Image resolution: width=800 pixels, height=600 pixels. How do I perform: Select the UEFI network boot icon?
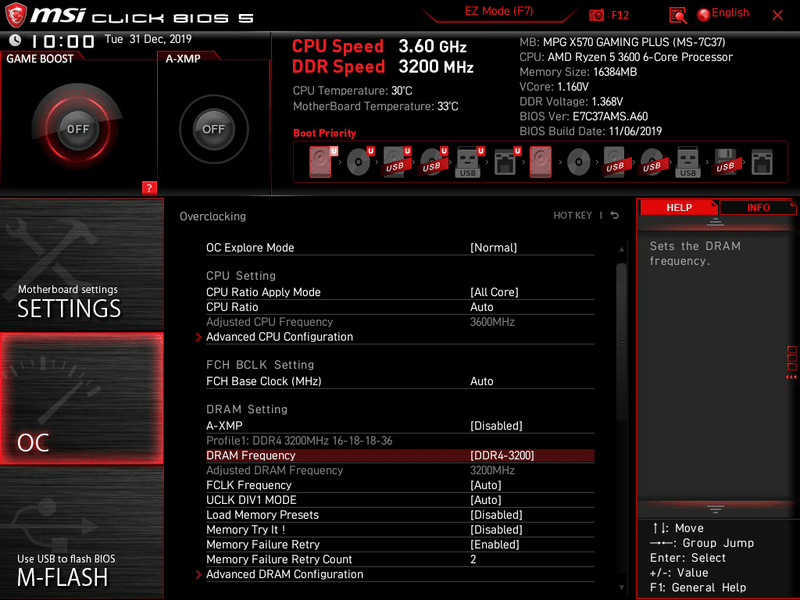[x=506, y=162]
